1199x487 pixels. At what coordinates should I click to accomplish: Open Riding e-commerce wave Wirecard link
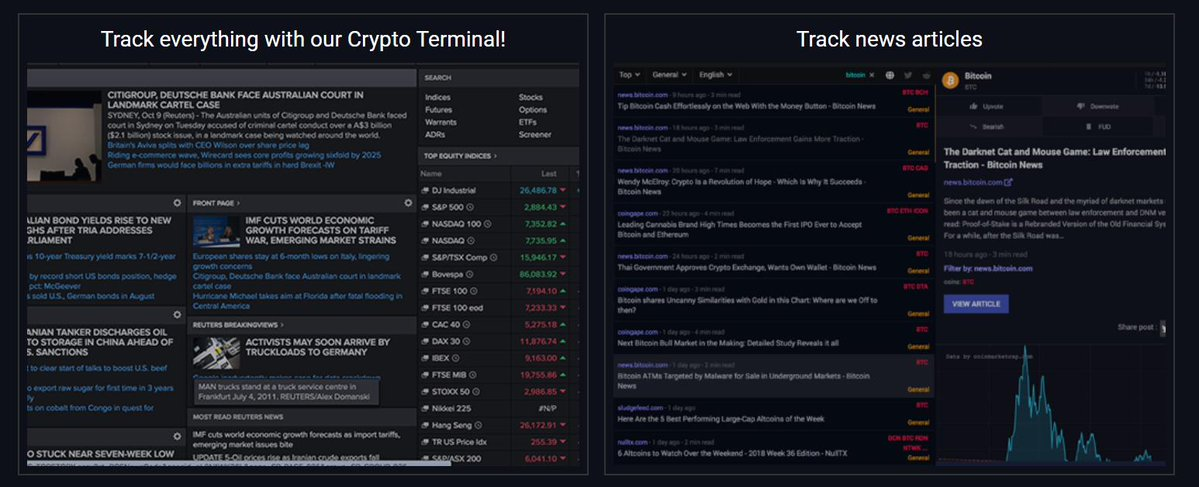pyautogui.click(x=244, y=154)
